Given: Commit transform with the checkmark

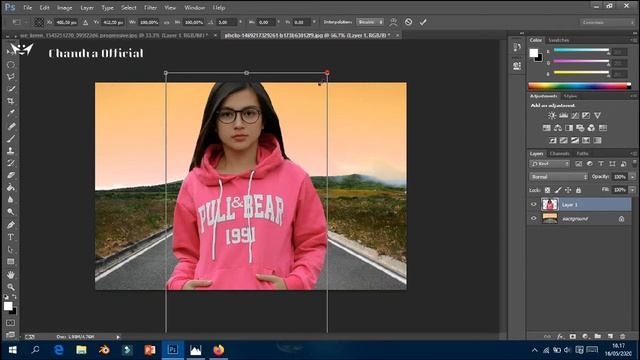Looking at the screenshot, I should tap(423, 22).
